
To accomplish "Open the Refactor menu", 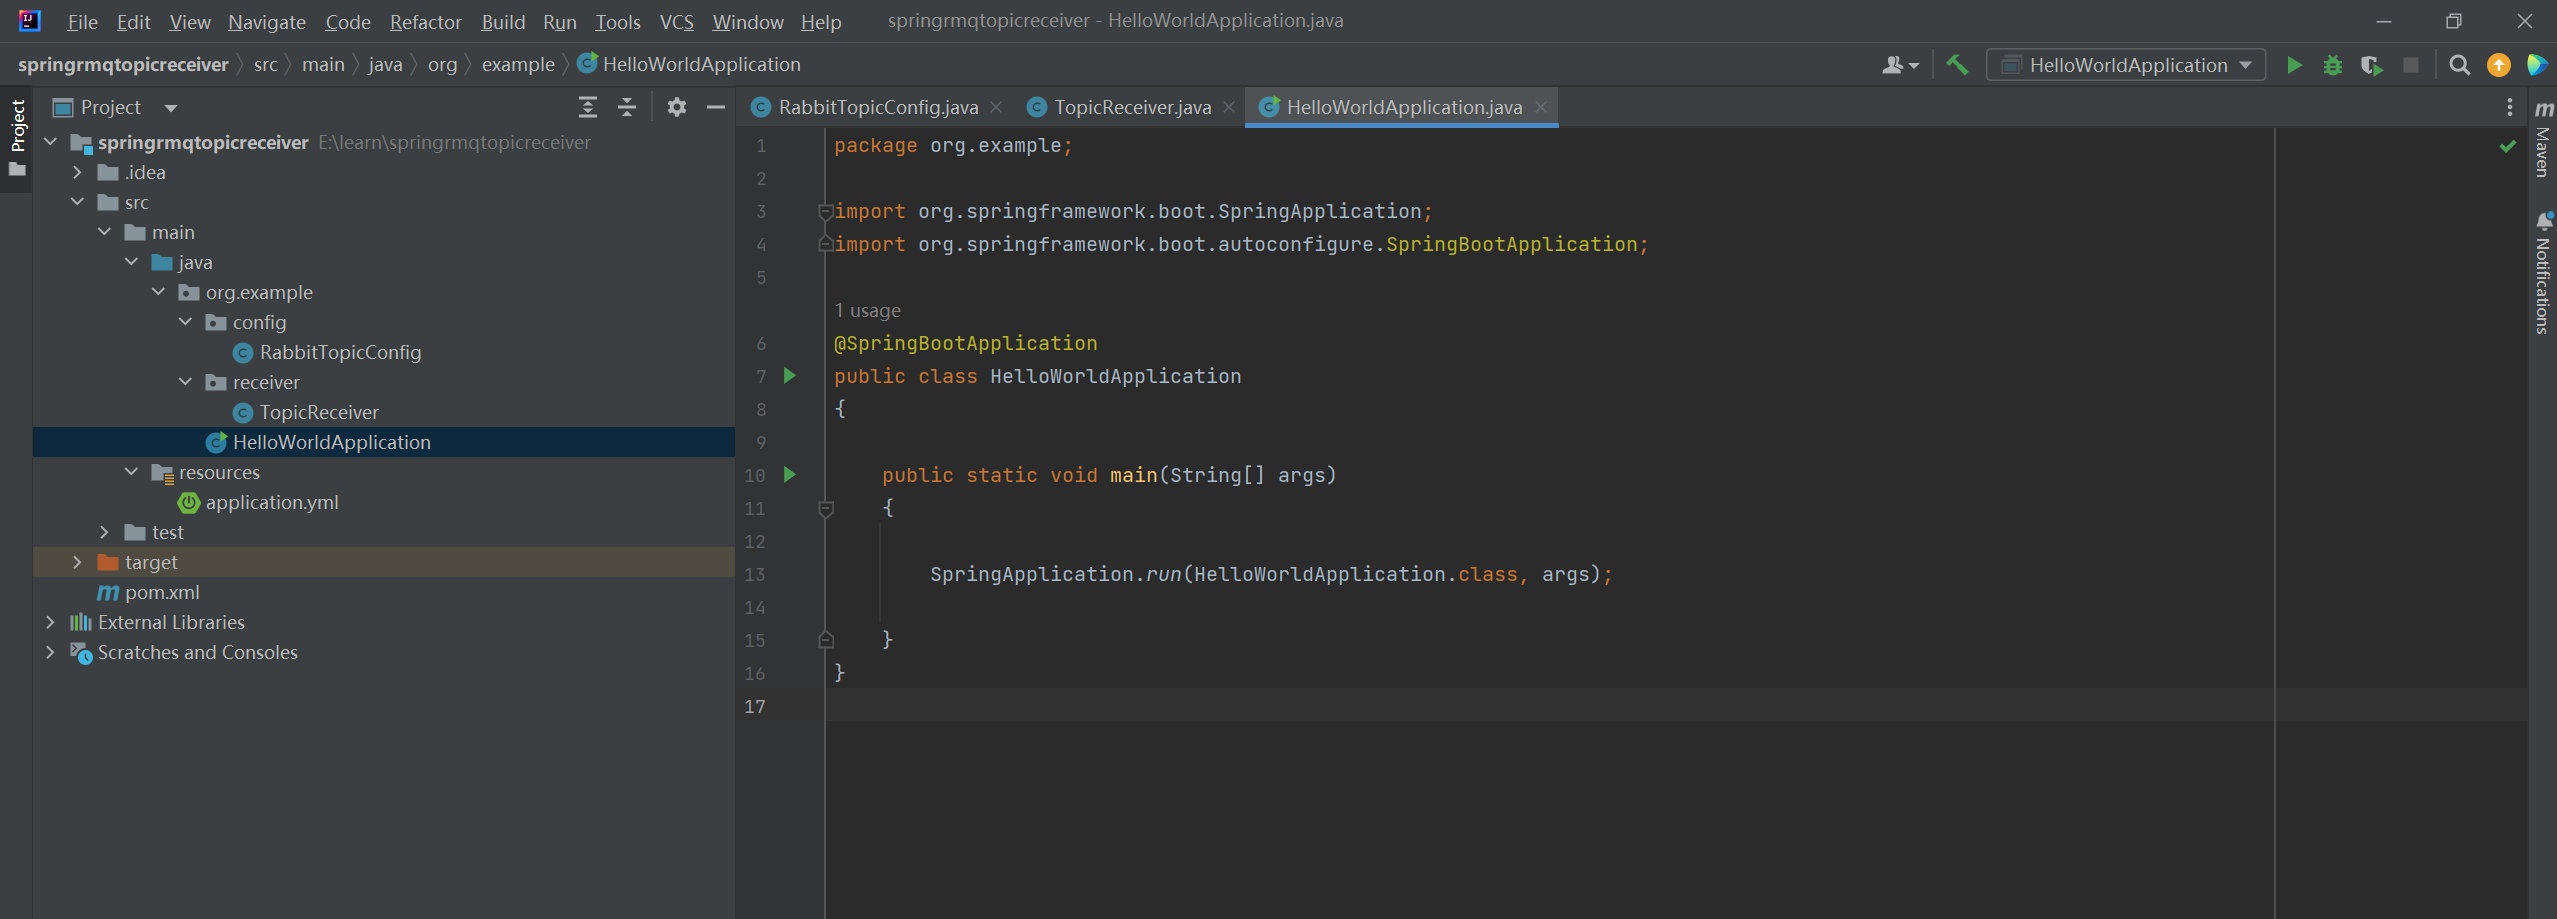I will tap(425, 22).
